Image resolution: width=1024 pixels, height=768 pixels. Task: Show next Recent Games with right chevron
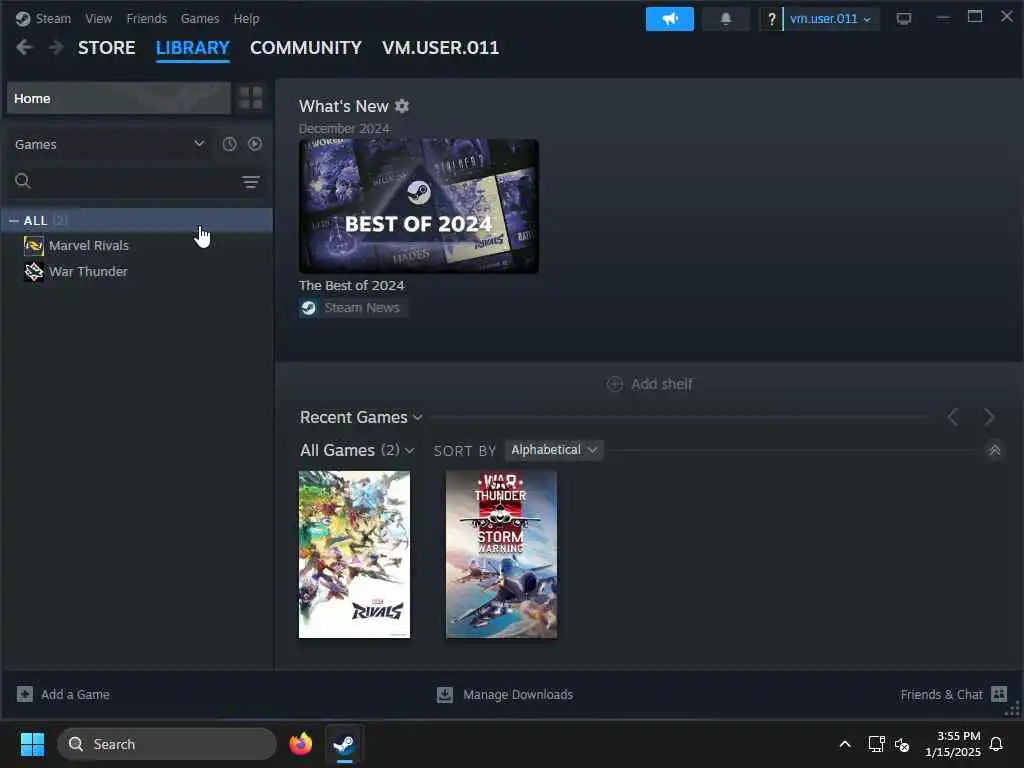pyautogui.click(x=989, y=417)
